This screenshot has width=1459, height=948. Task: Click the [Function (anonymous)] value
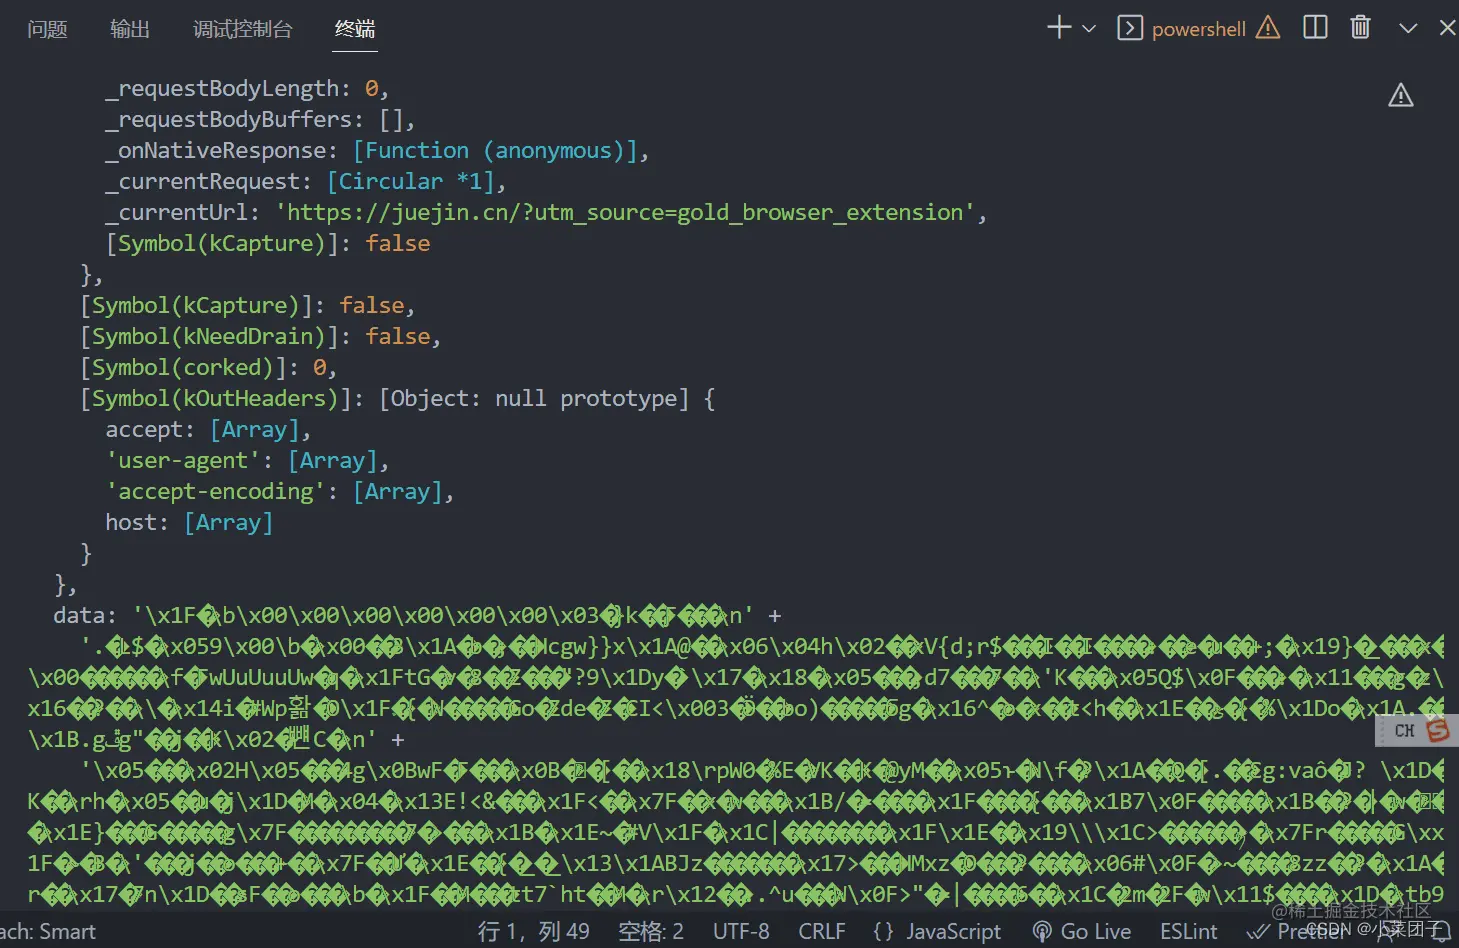[495, 150]
